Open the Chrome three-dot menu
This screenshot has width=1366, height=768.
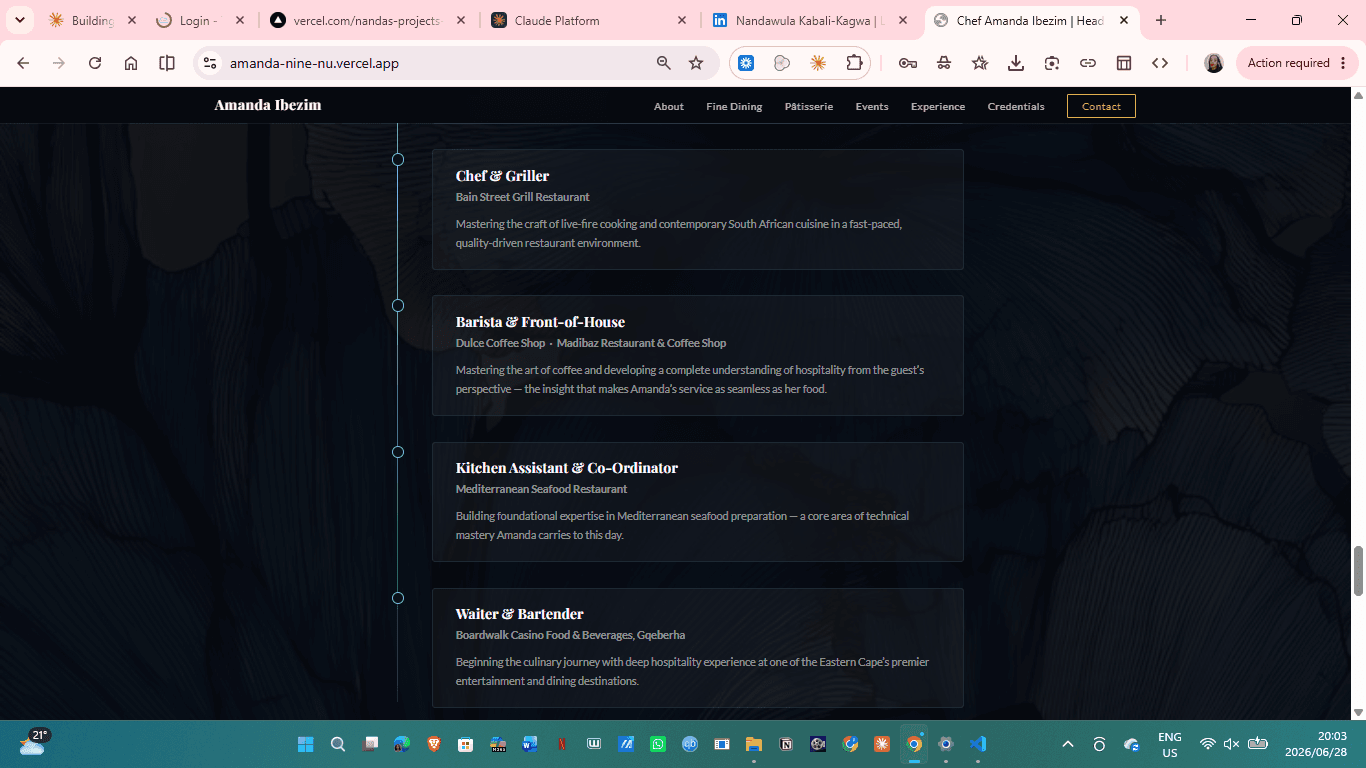[x=1343, y=63]
